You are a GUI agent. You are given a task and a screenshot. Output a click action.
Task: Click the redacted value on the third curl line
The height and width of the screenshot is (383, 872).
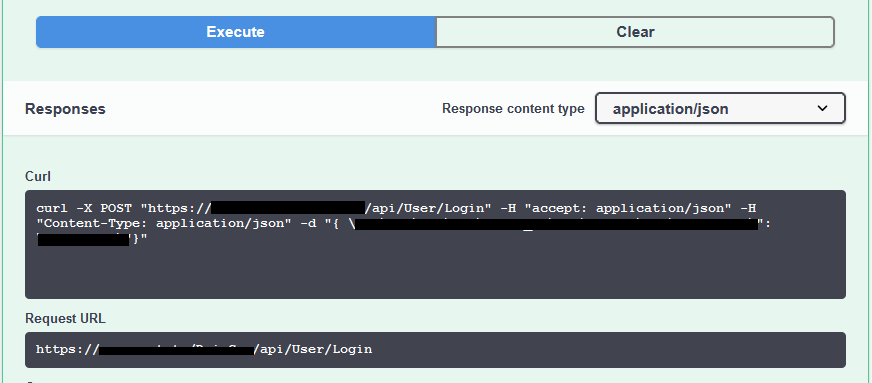(83, 240)
